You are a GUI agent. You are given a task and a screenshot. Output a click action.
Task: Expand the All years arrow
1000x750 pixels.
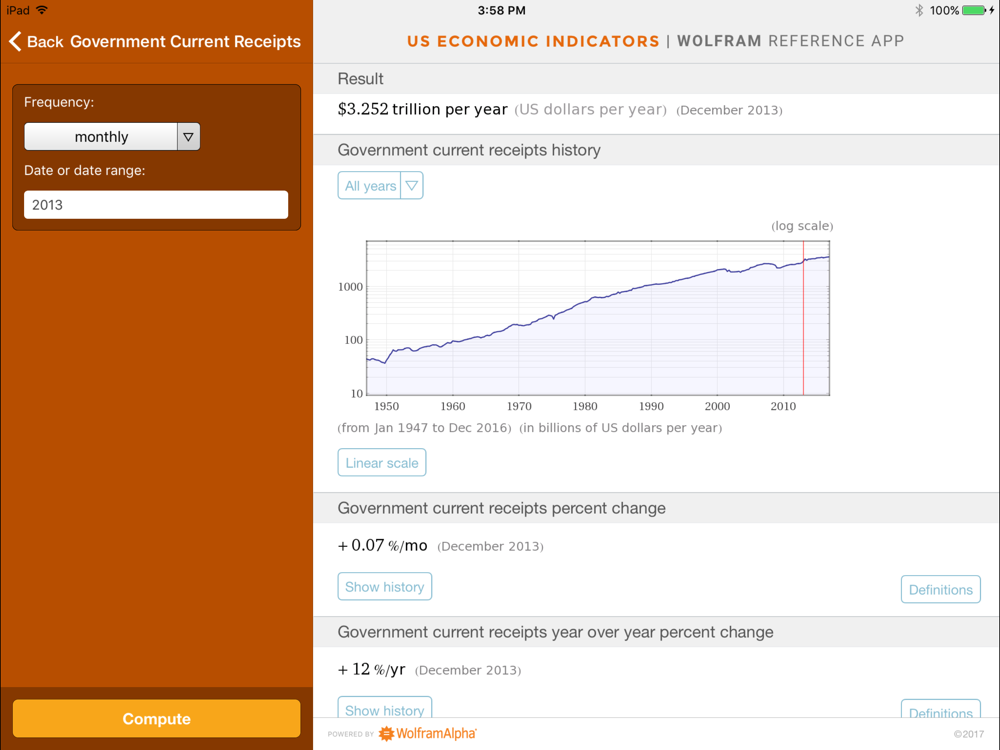(411, 186)
